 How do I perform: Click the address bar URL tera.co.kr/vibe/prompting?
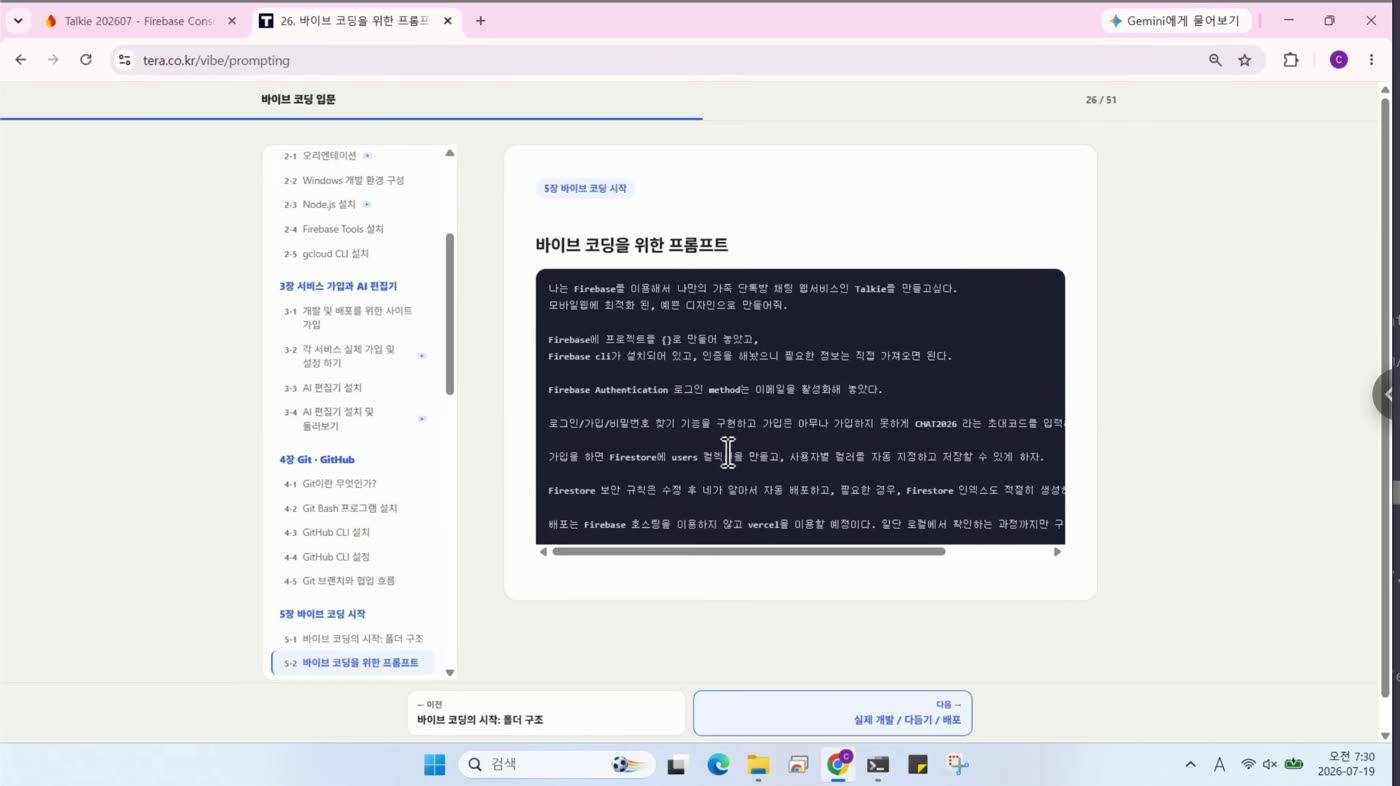216,60
